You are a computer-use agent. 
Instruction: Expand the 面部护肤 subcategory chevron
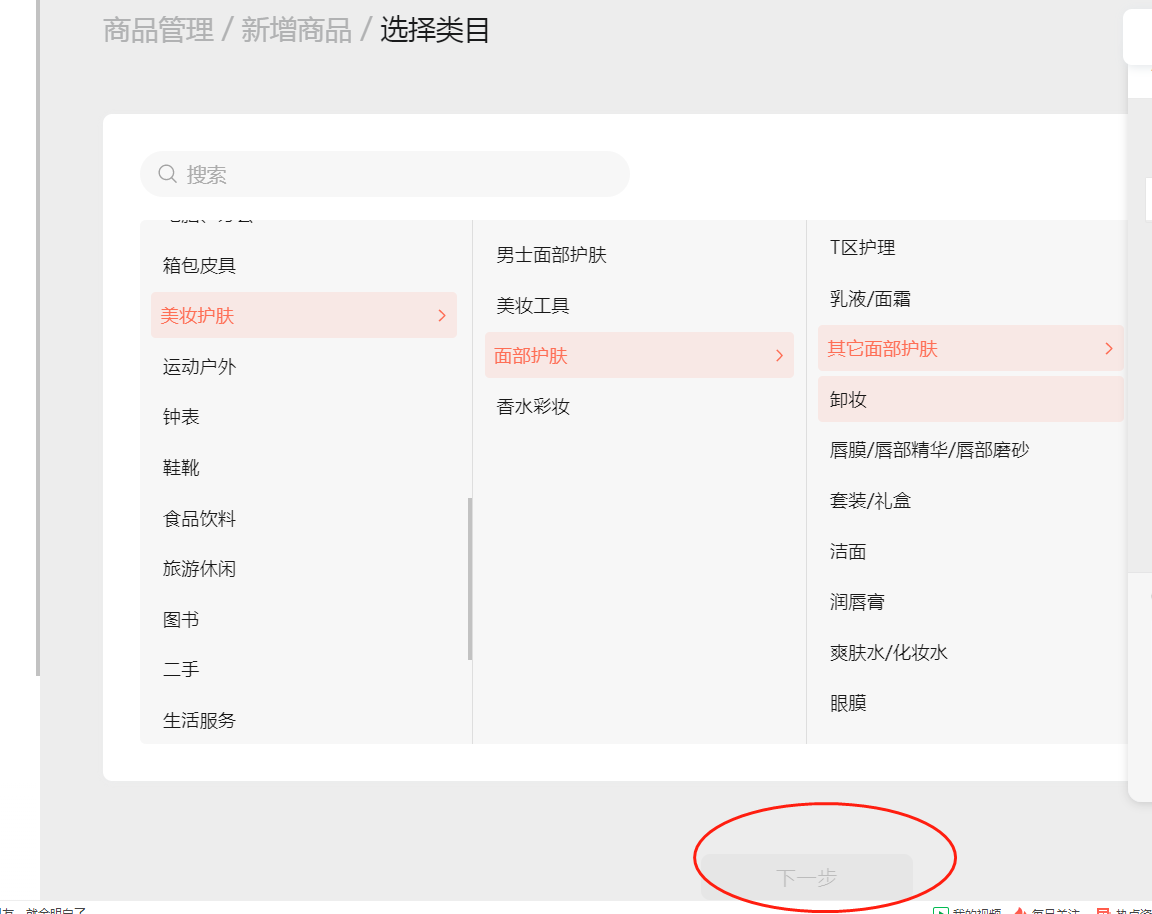click(x=779, y=356)
